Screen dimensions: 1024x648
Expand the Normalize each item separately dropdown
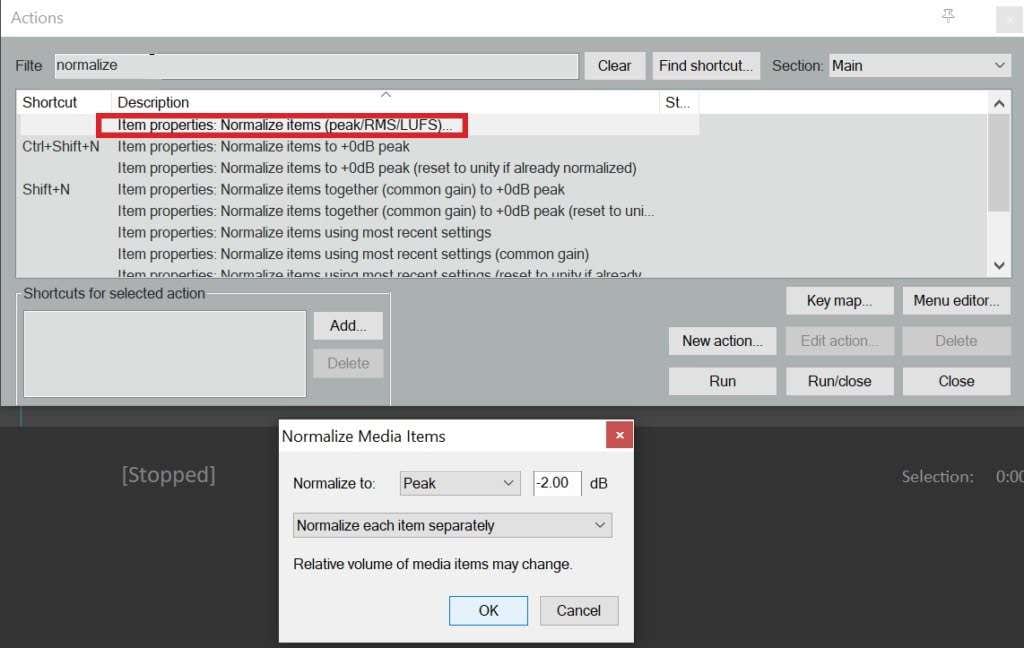(x=452, y=525)
